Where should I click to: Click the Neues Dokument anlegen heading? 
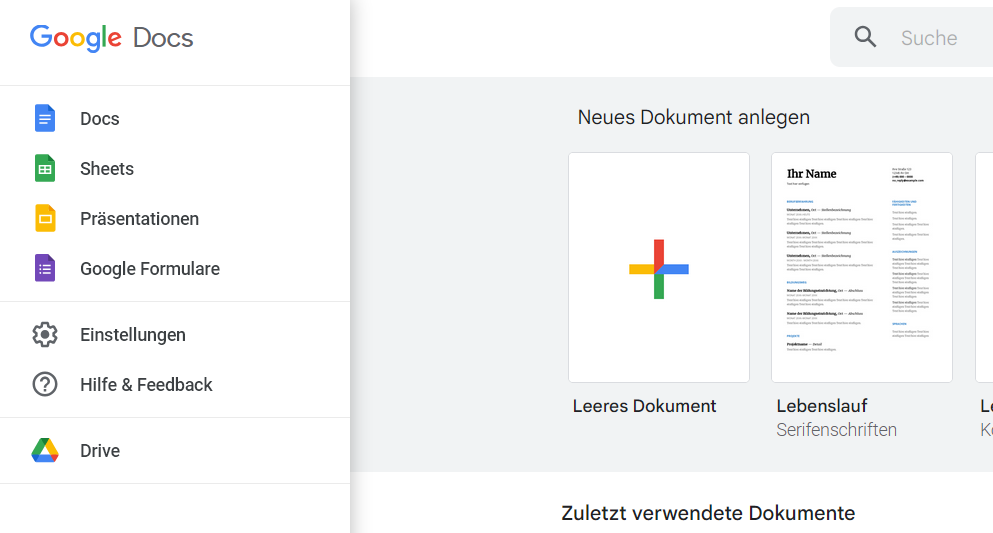[693, 117]
